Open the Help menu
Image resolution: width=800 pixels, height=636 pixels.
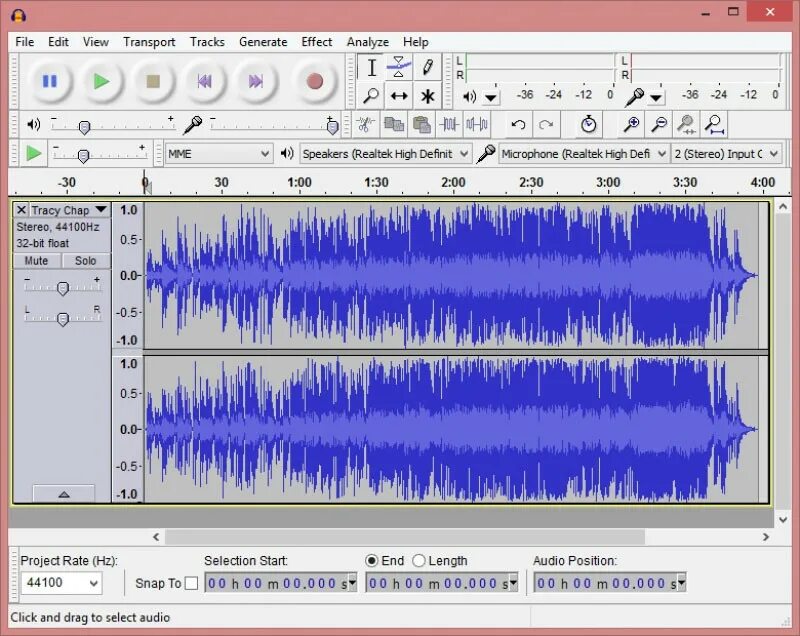pyautogui.click(x=415, y=42)
